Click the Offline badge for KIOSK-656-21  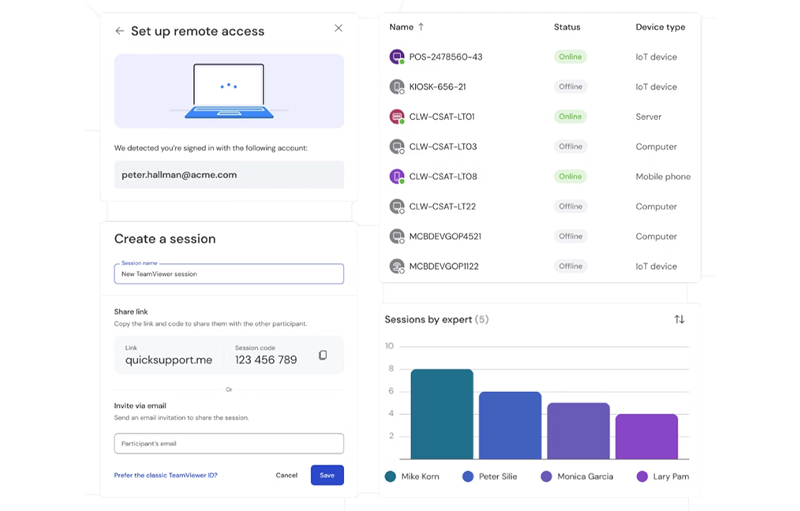570,87
